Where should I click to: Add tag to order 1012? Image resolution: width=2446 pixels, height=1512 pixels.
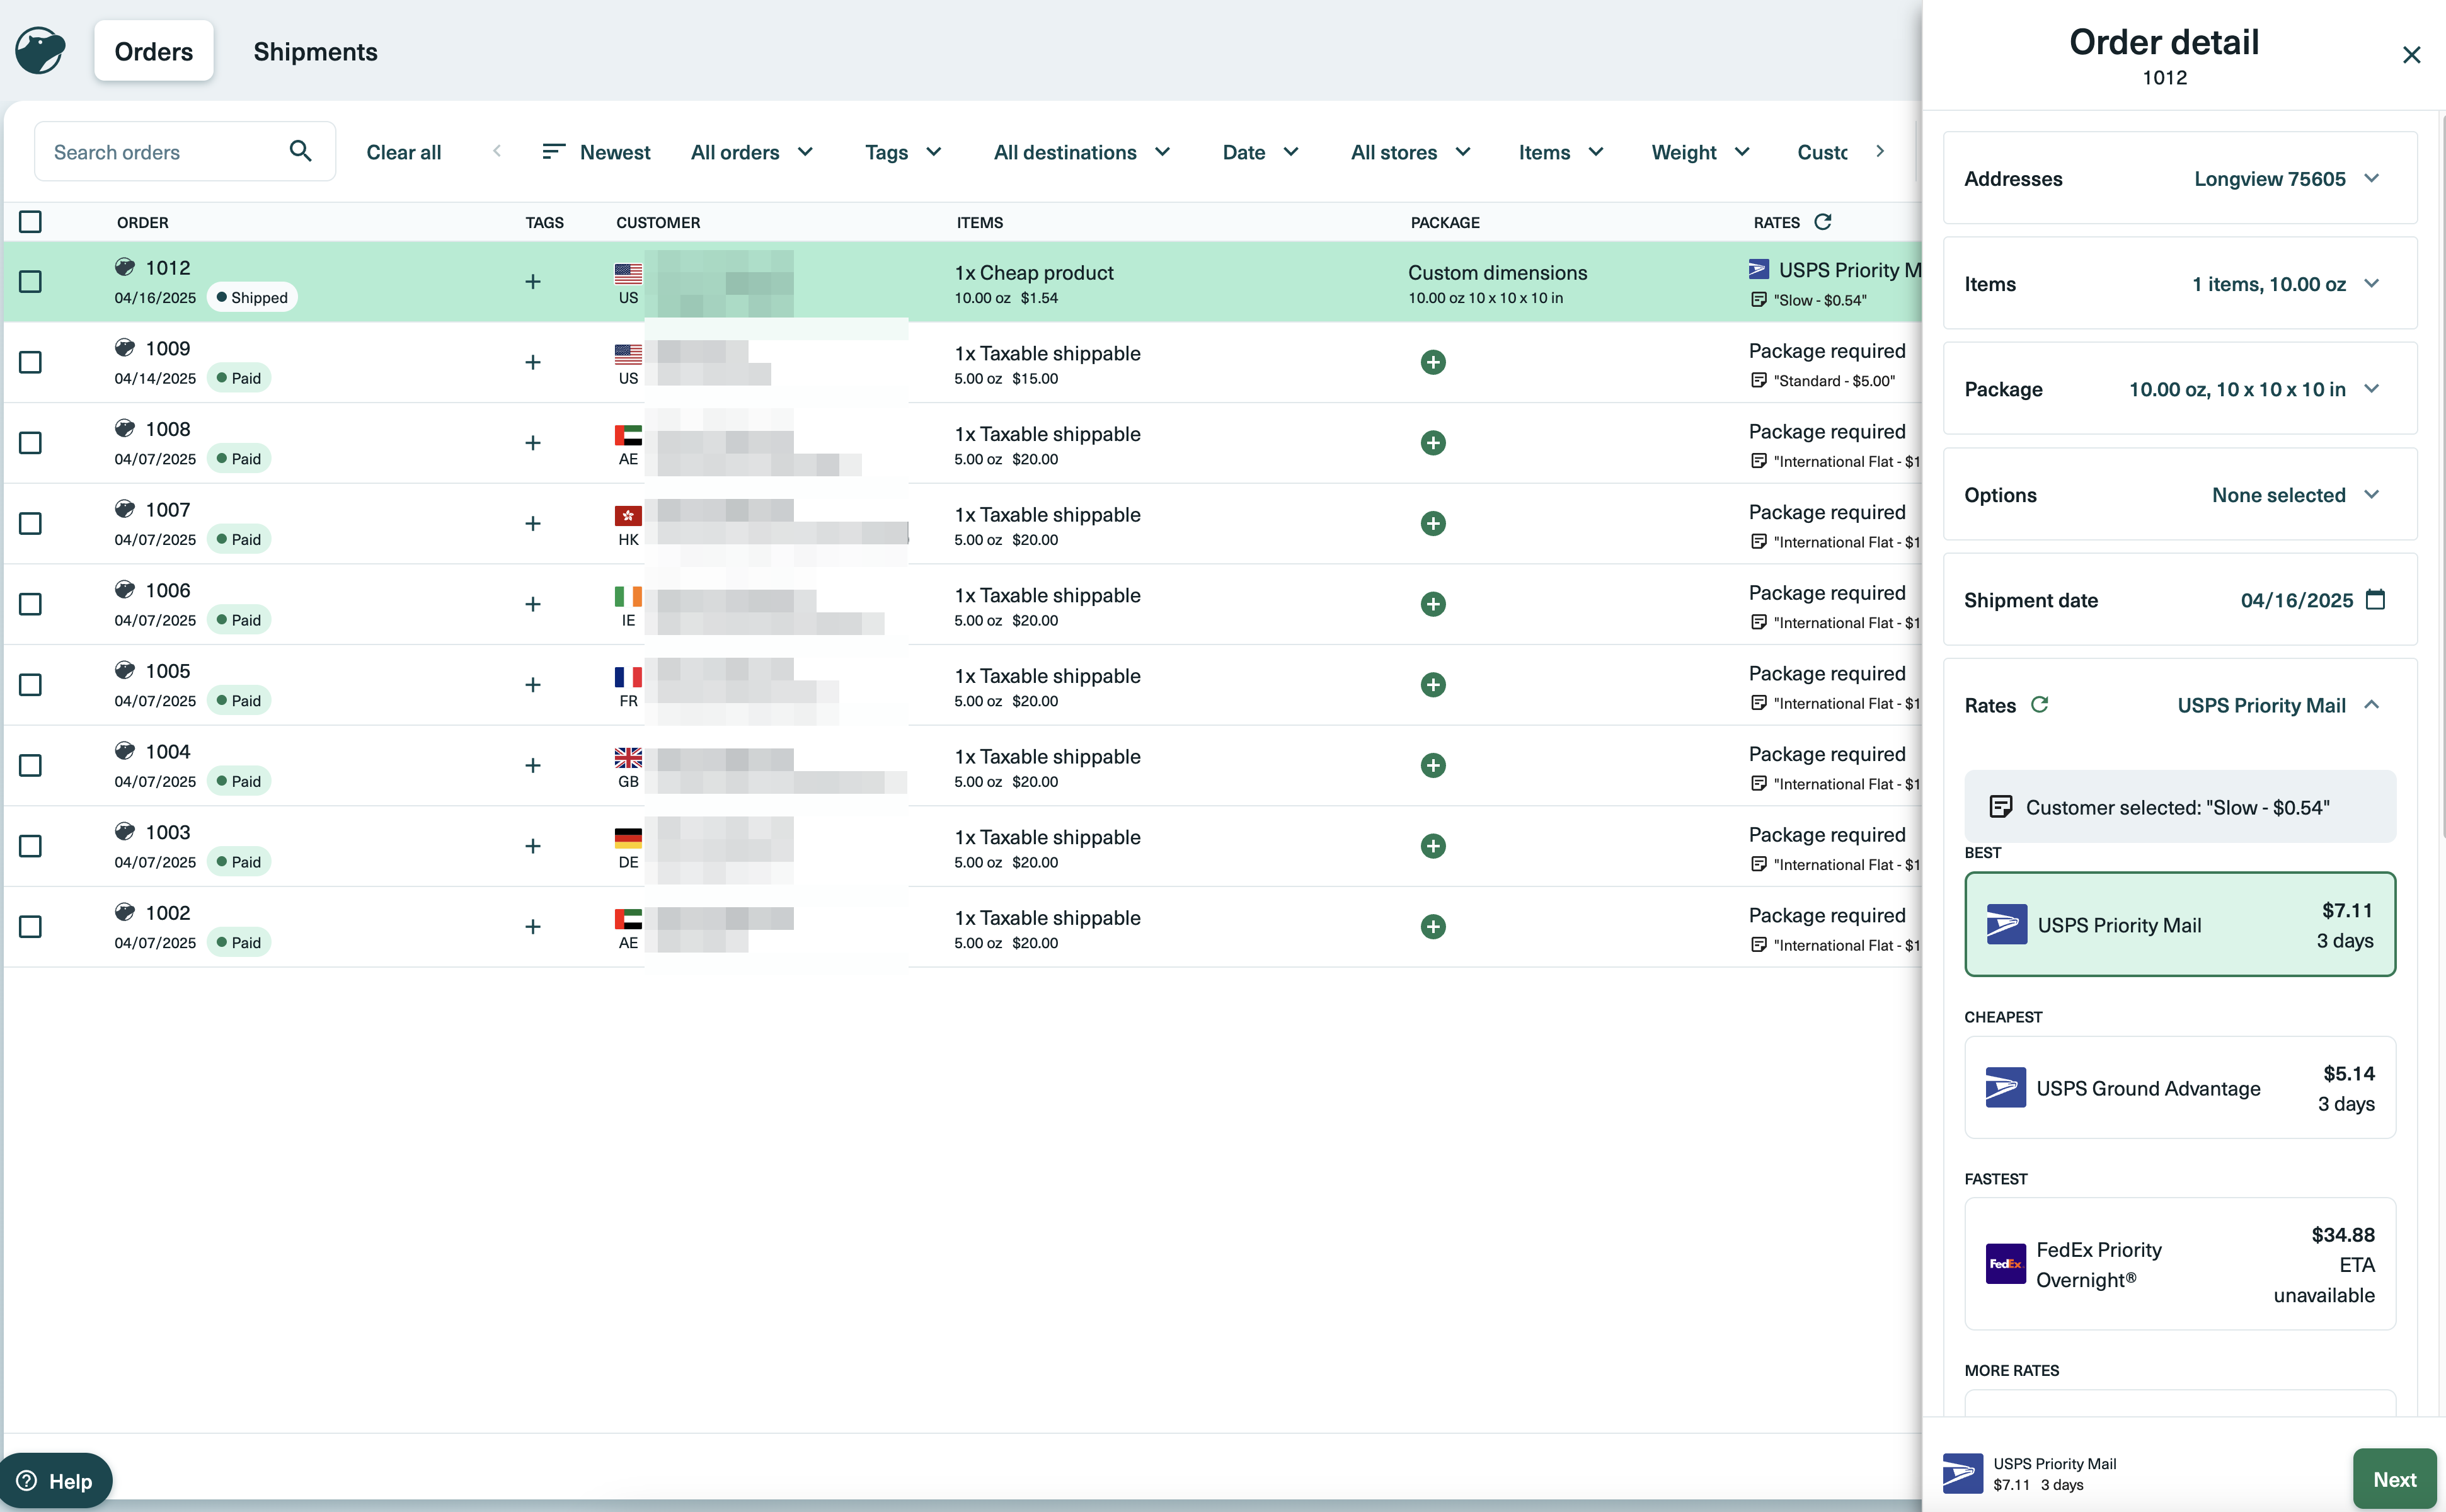click(533, 282)
